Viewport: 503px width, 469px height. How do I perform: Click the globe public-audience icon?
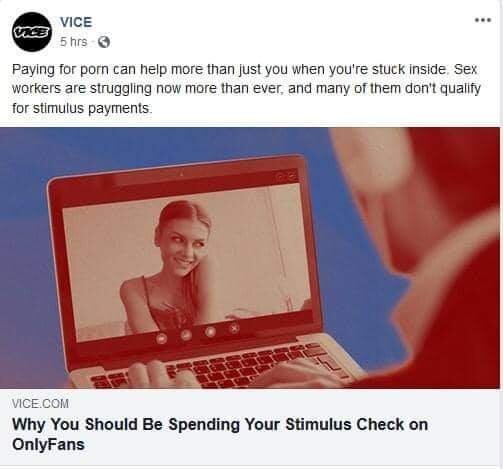(104, 42)
